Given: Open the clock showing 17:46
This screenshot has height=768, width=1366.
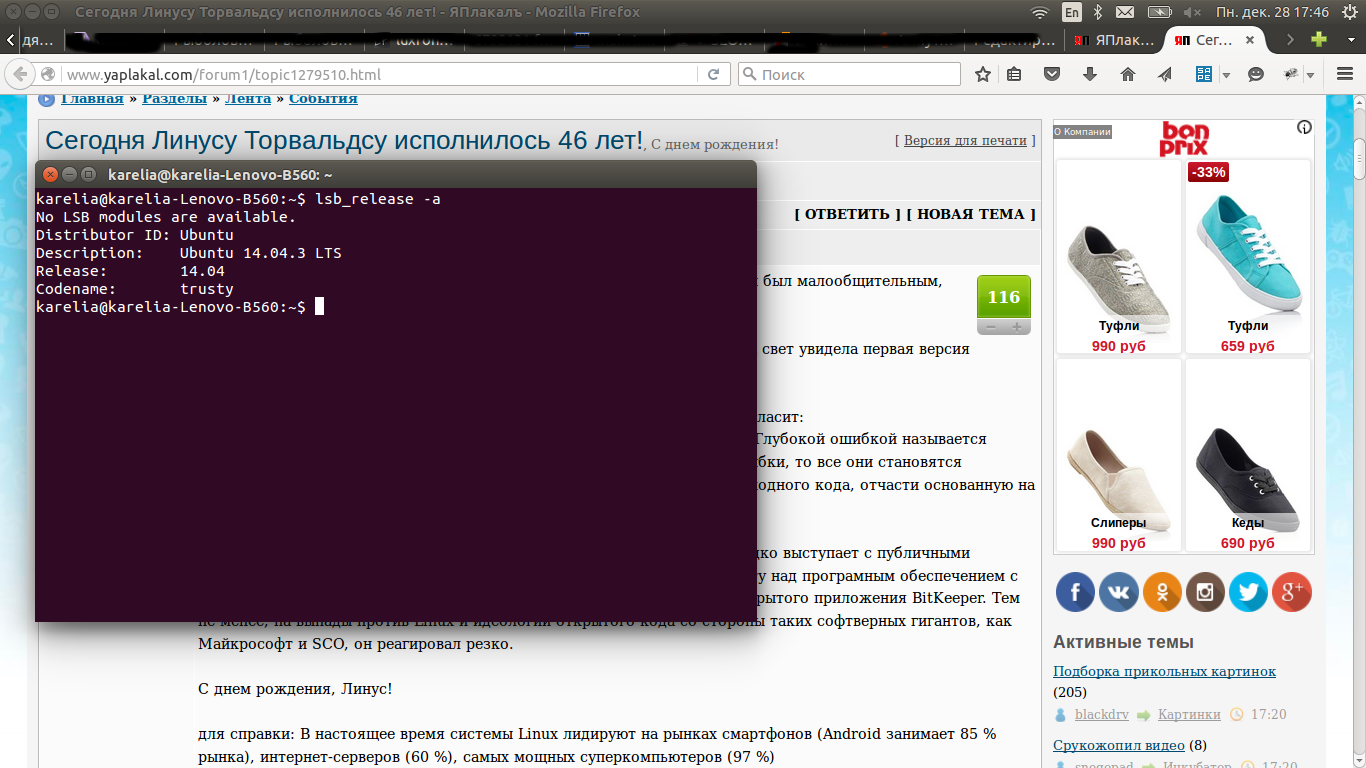Looking at the screenshot, I should [x=1271, y=12].
